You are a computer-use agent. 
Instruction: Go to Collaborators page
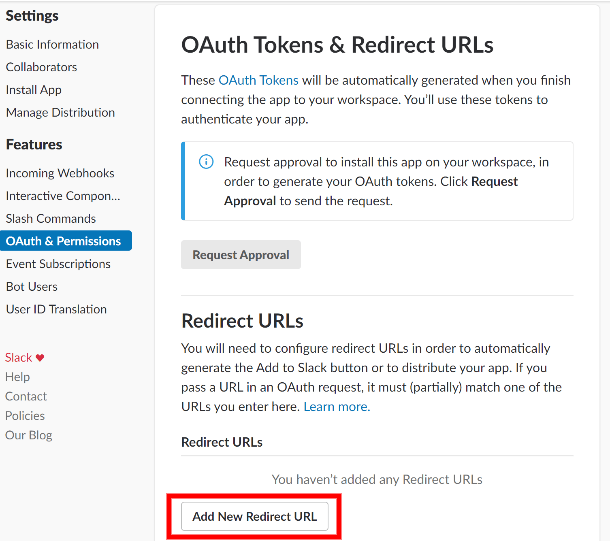tap(41, 67)
